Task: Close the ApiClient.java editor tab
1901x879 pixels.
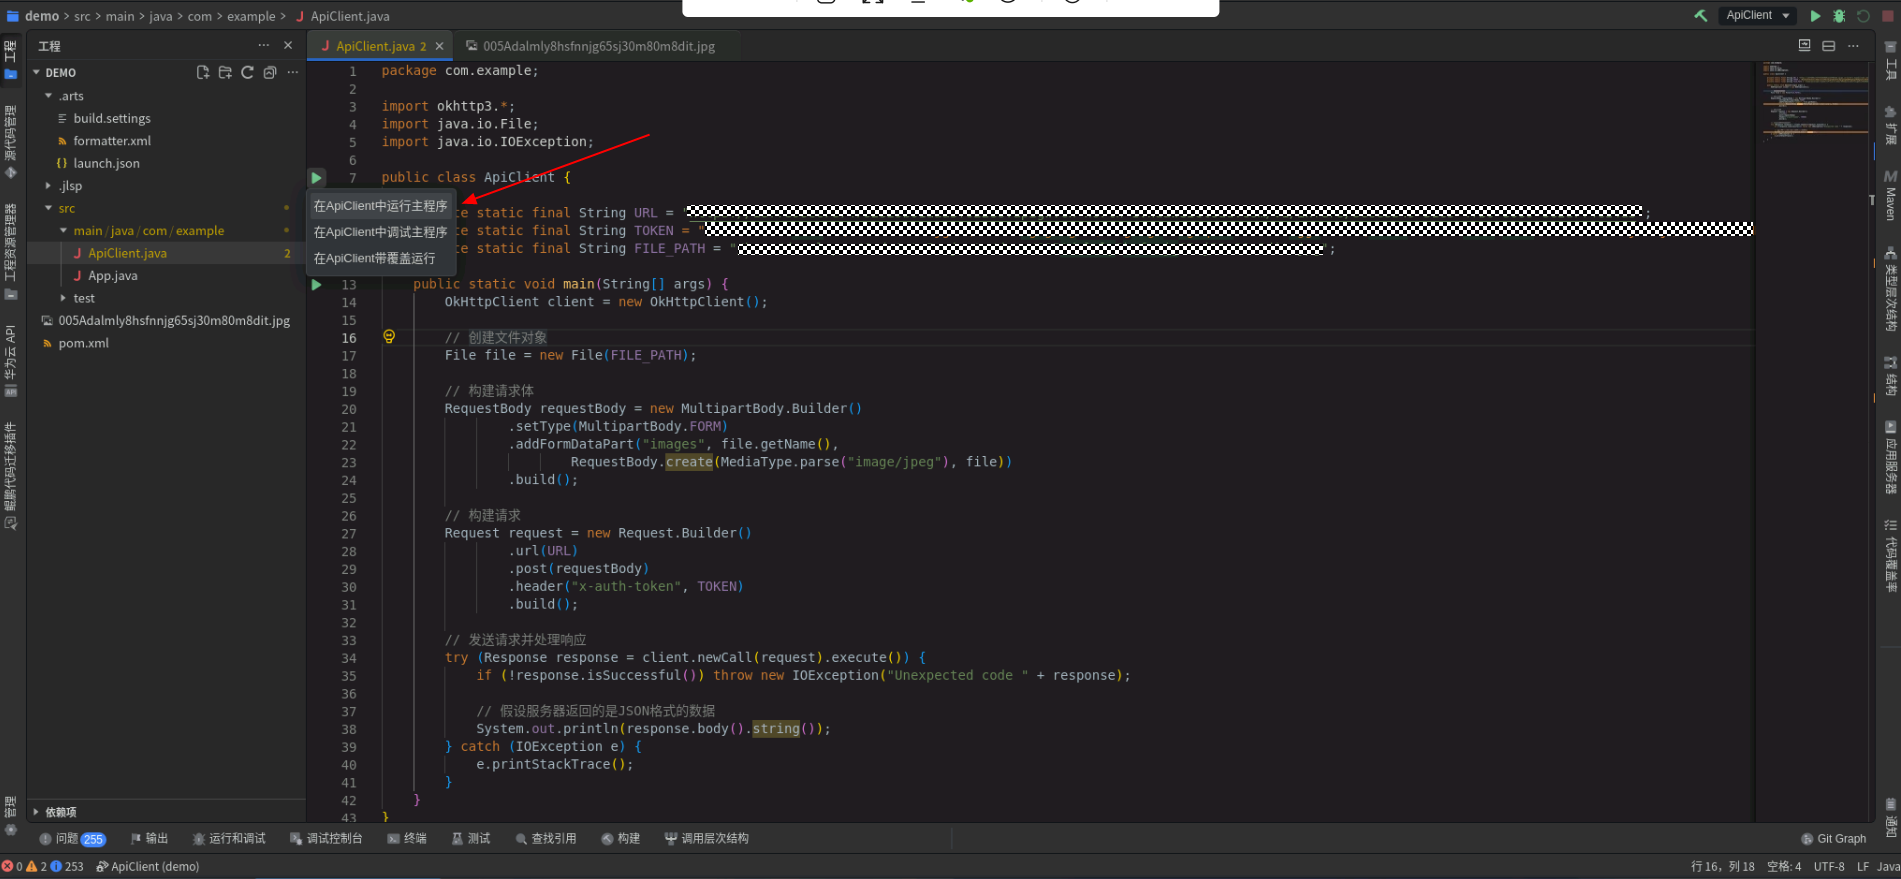Action: (x=439, y=46)
